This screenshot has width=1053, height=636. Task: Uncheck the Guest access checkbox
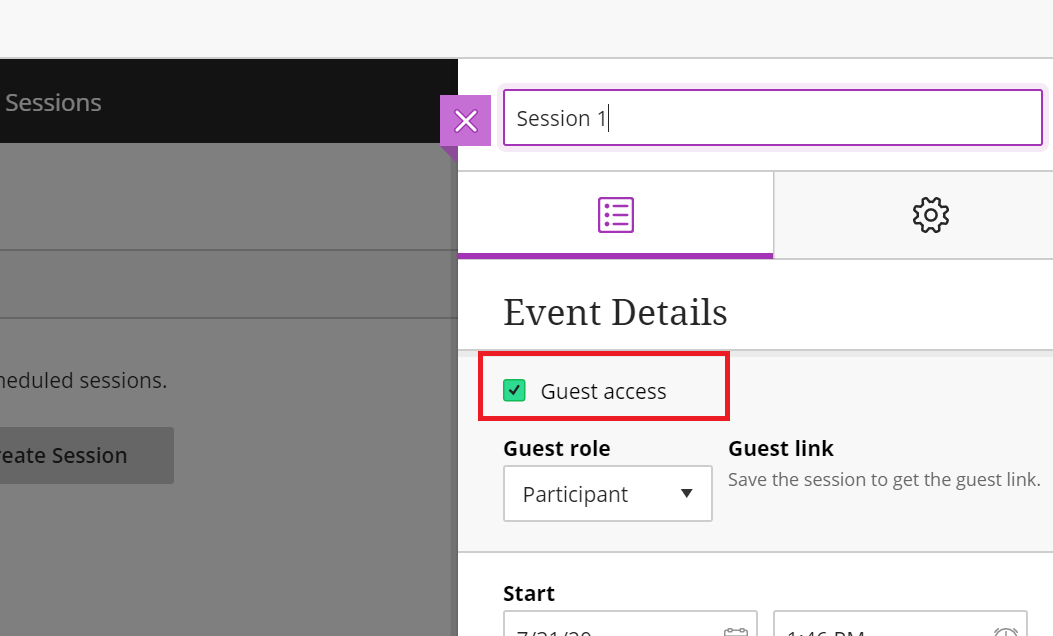(x=514, y=390)
